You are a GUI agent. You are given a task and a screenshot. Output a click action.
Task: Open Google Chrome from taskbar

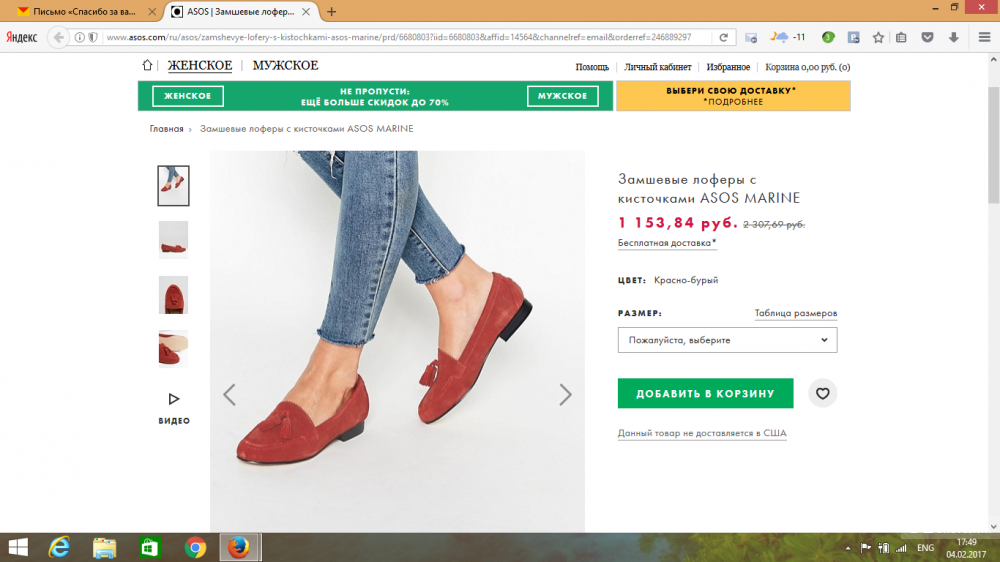pyautogui.click(x=195, y=547)
